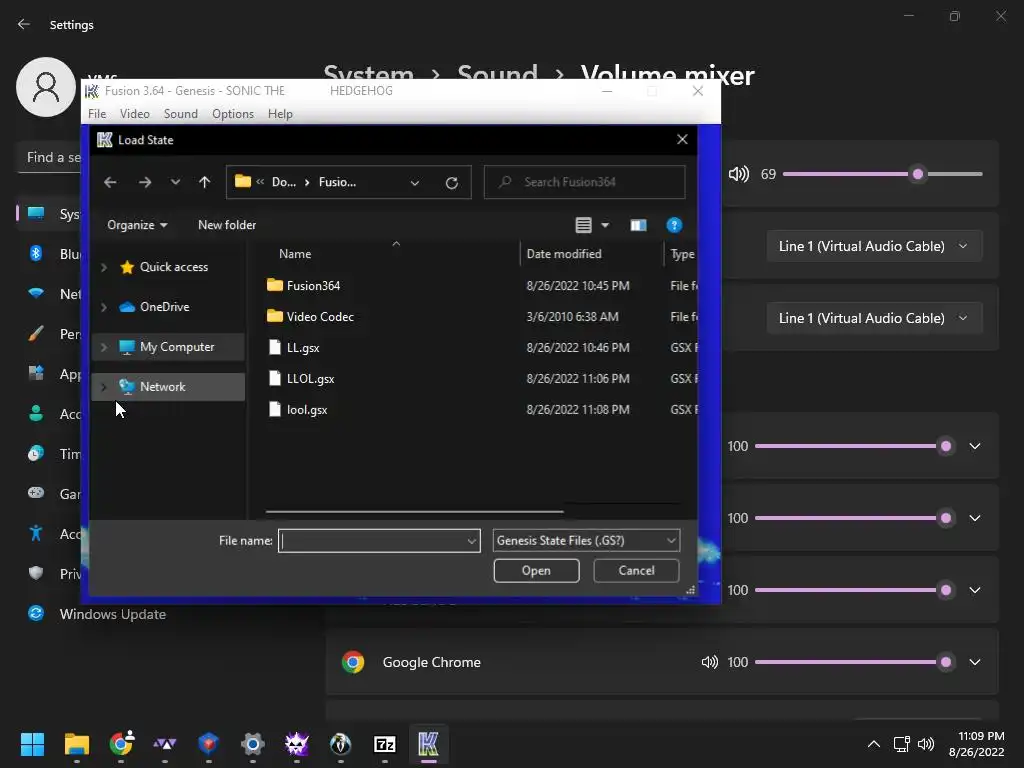Go back in Load State dialog
1024x768 pixels.
(x=110, y=182)
